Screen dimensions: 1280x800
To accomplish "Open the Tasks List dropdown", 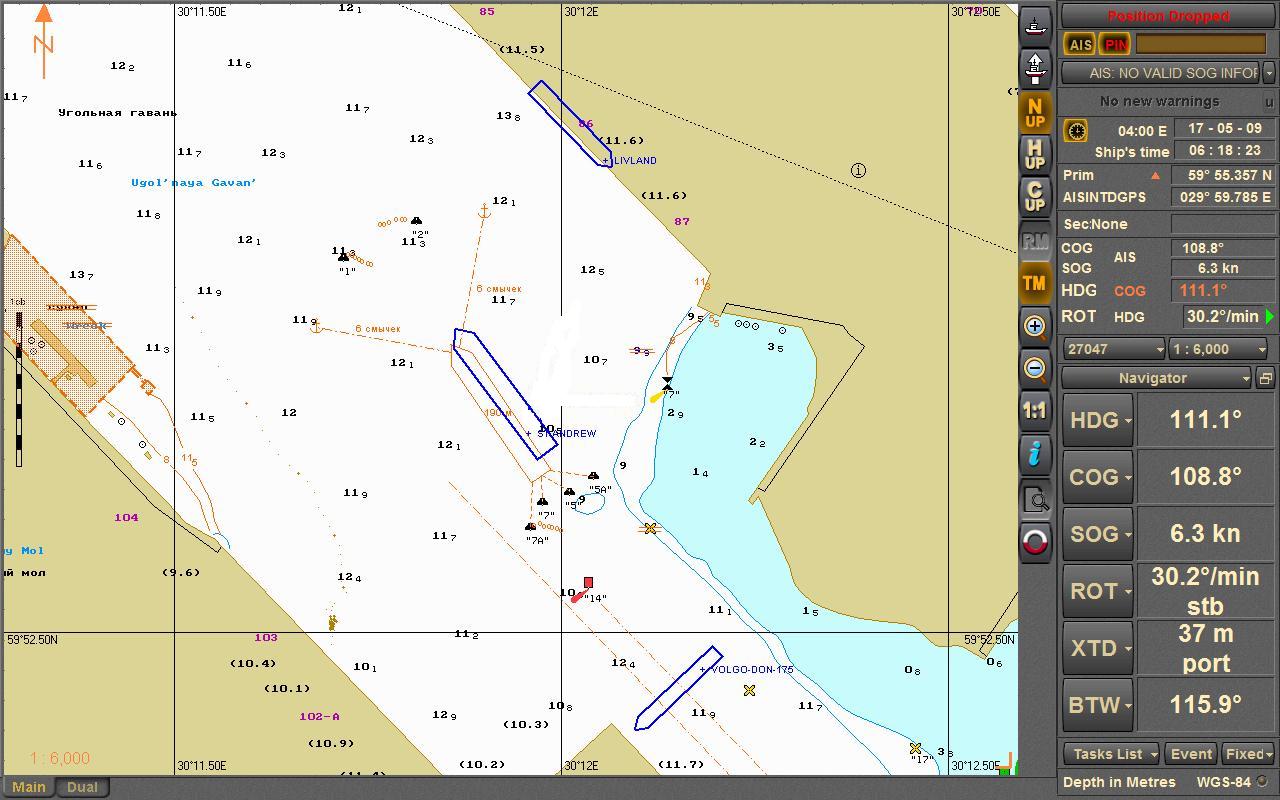I will tap(1110, 754).
